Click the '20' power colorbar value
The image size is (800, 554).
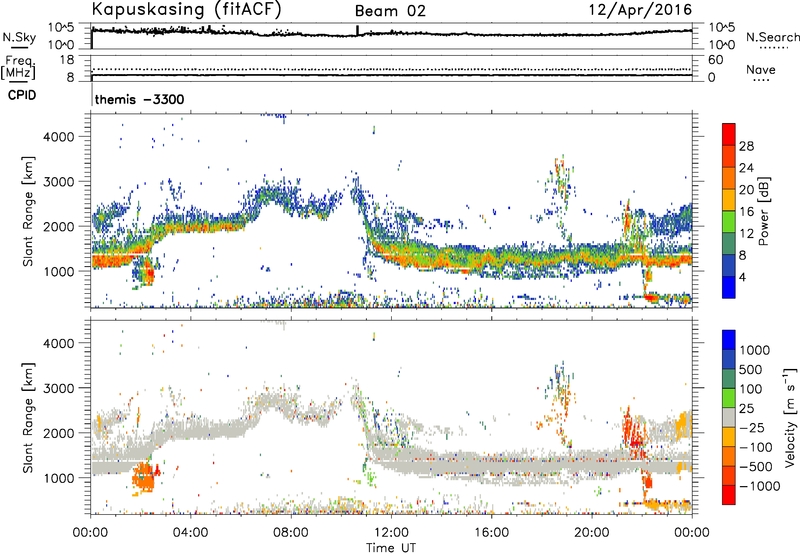[746, 190]
